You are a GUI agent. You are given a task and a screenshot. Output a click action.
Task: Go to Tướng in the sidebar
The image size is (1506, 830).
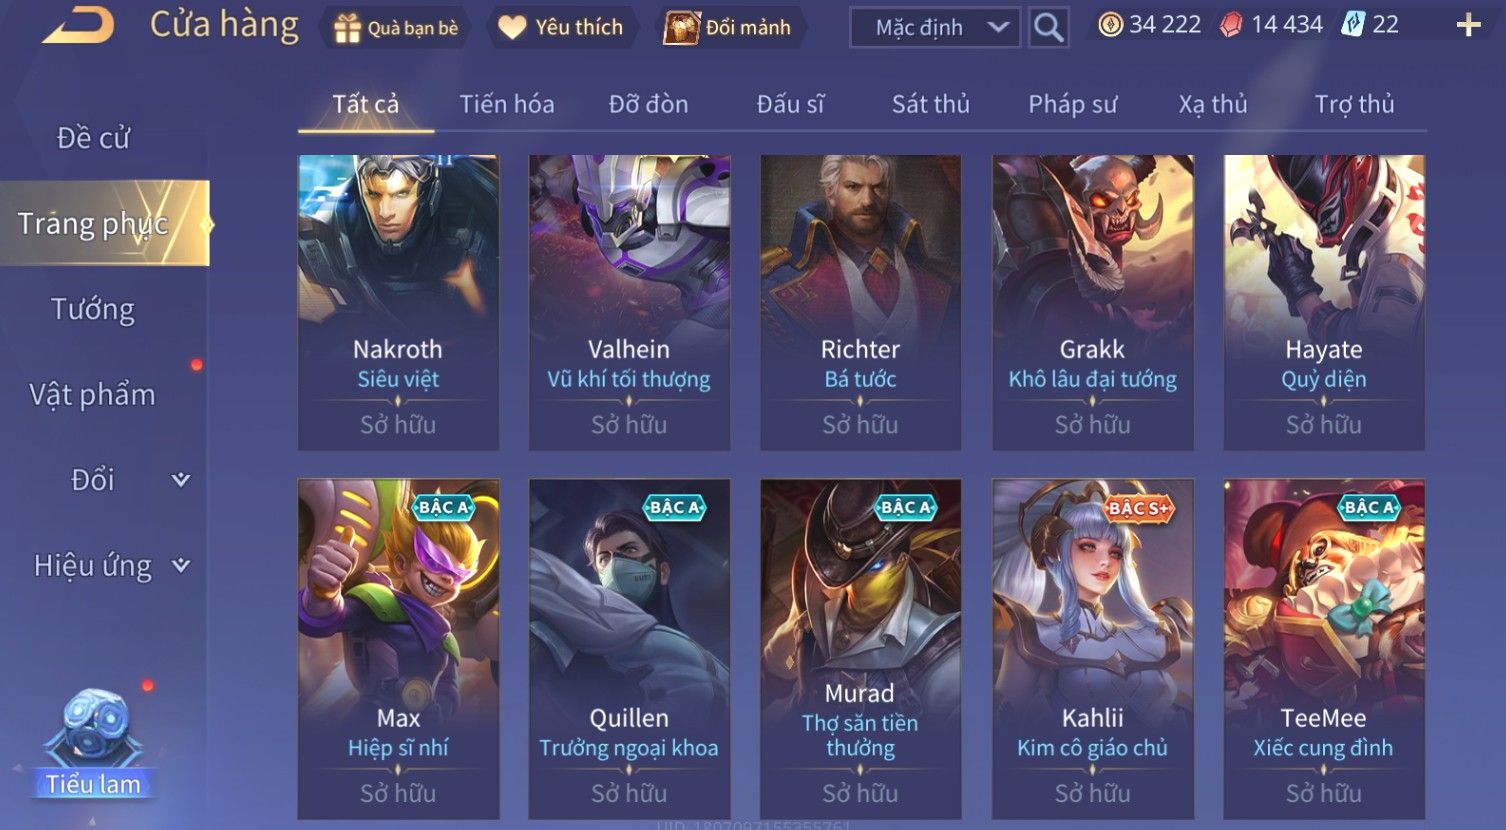tap(93, 309)
